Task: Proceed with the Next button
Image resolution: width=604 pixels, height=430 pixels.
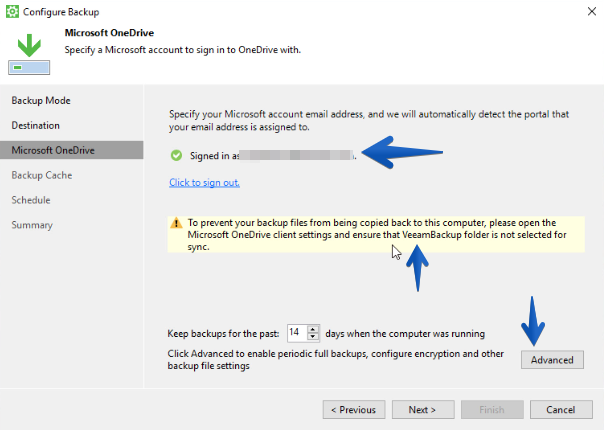Action: [423, 410]
